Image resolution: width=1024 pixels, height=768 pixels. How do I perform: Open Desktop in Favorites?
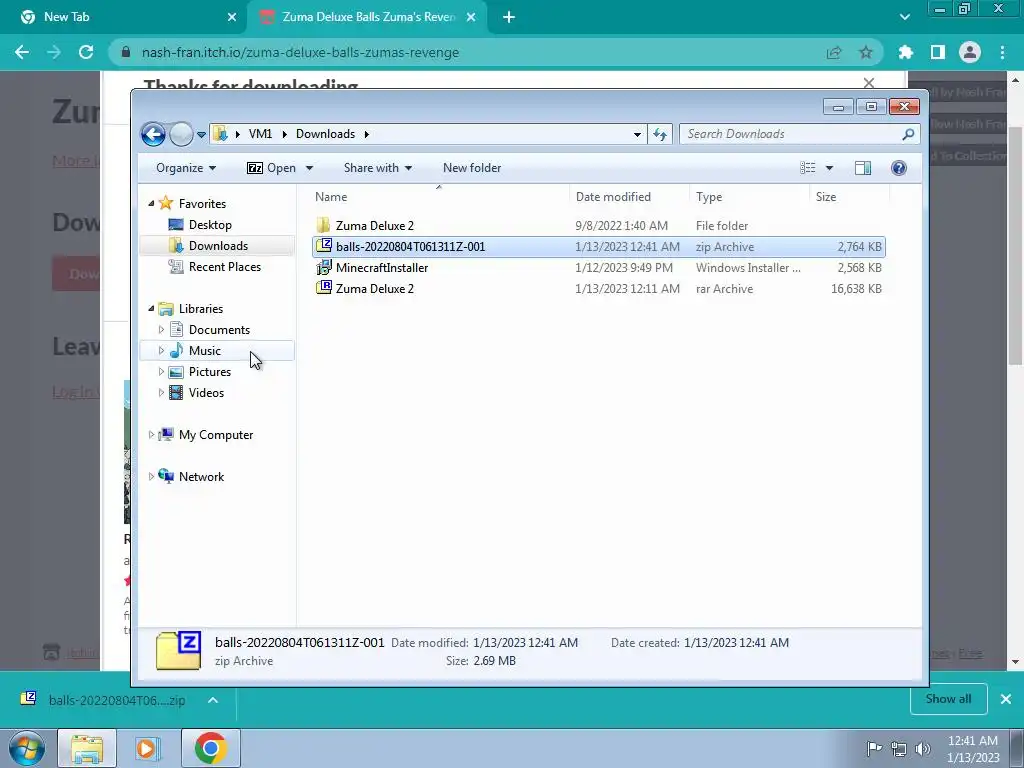(210, 225)
